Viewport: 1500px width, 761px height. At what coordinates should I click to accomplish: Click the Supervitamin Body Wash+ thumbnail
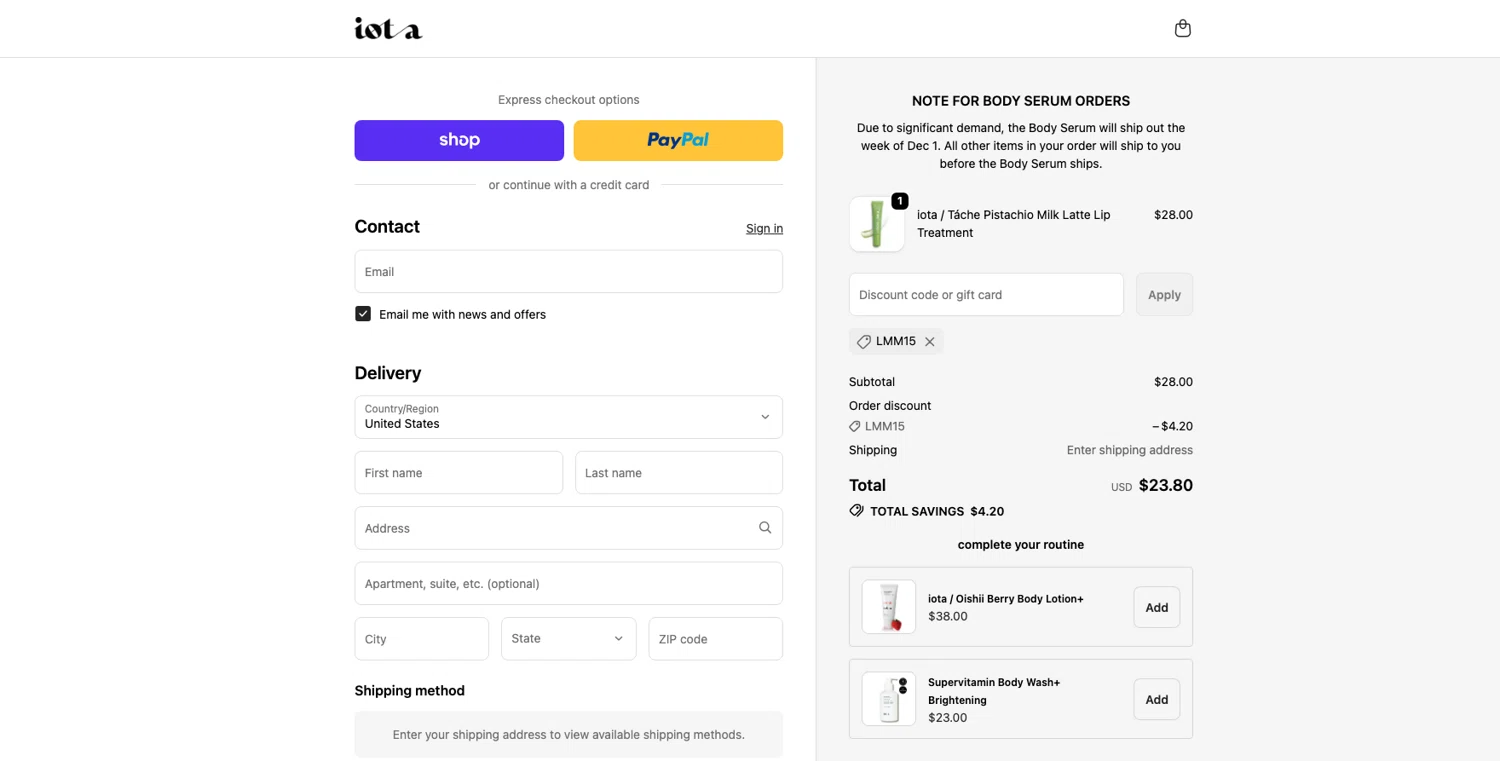click(888, 698)
